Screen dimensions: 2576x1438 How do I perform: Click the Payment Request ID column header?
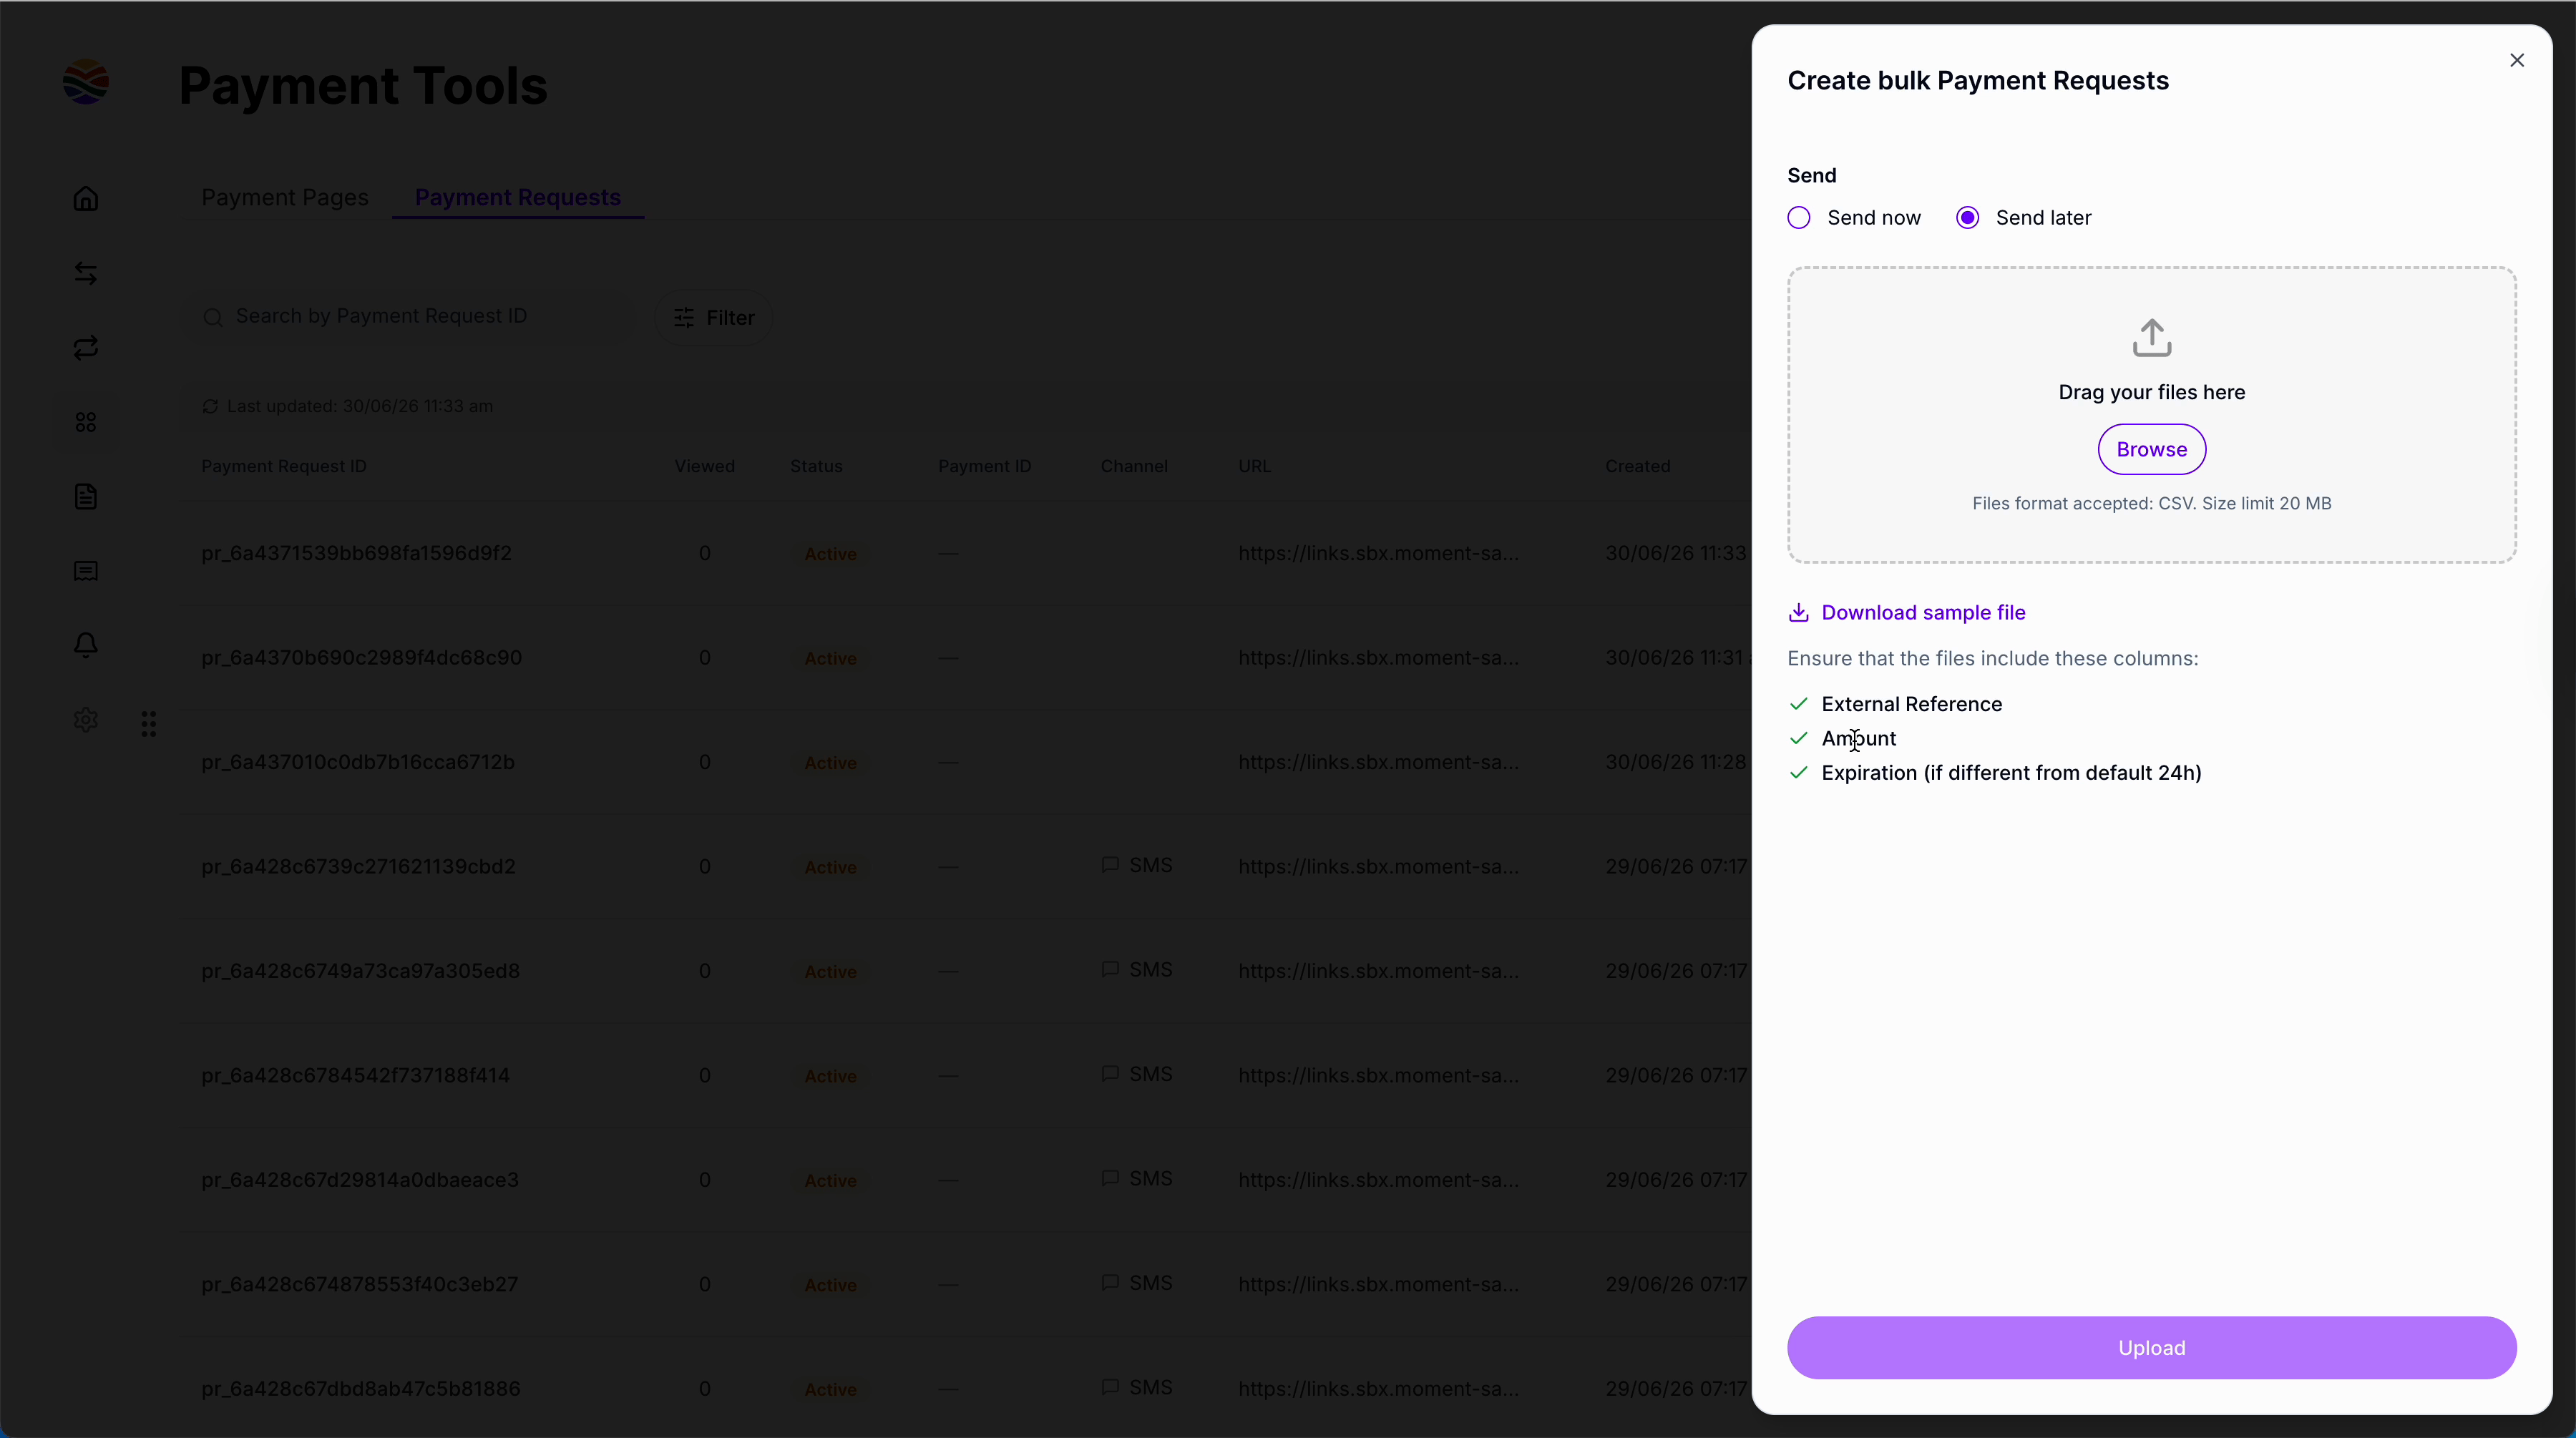coord(284,466)
